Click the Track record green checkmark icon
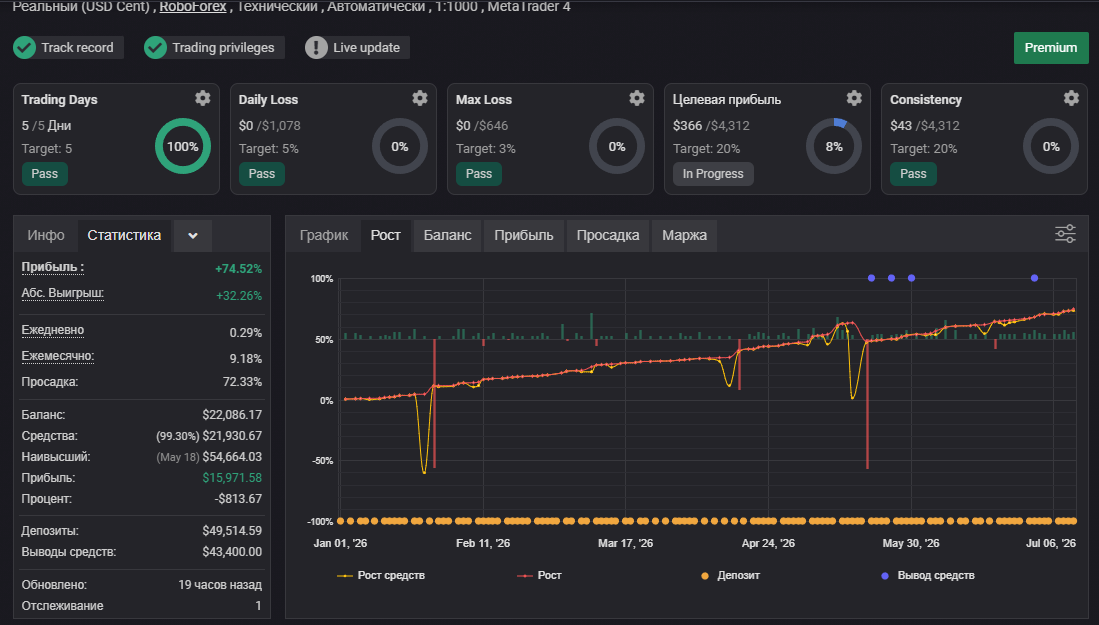This screenshot has height=625, width=1099. [x=25, y=48]
